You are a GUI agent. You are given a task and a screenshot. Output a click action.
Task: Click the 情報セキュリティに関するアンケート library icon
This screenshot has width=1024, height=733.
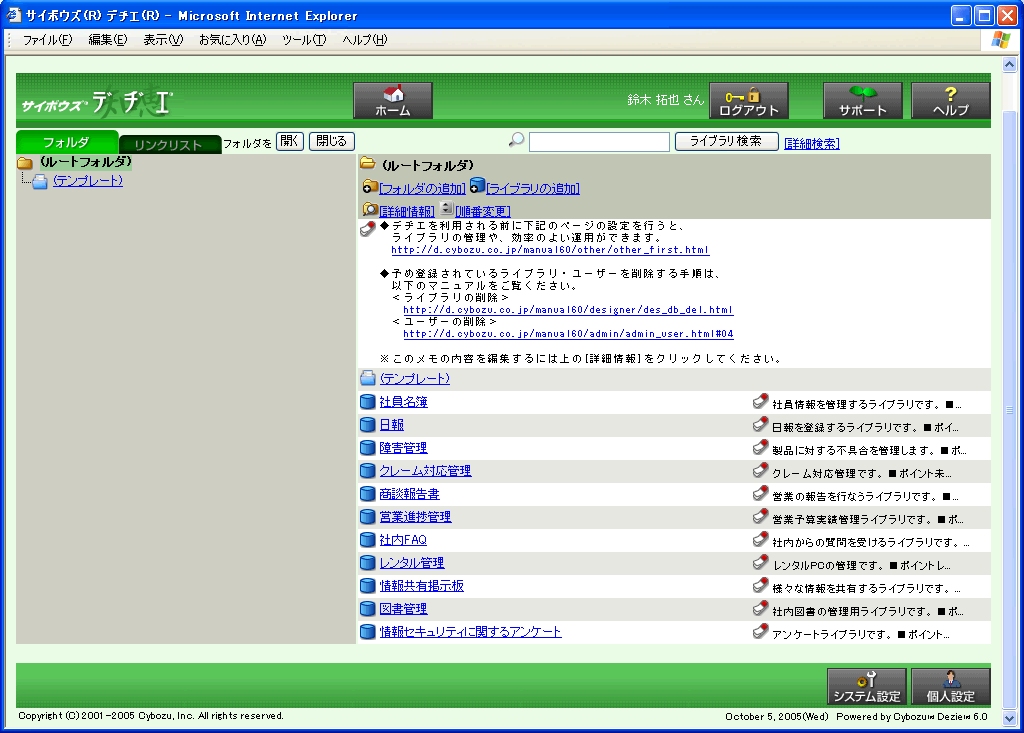pos(368,632)
